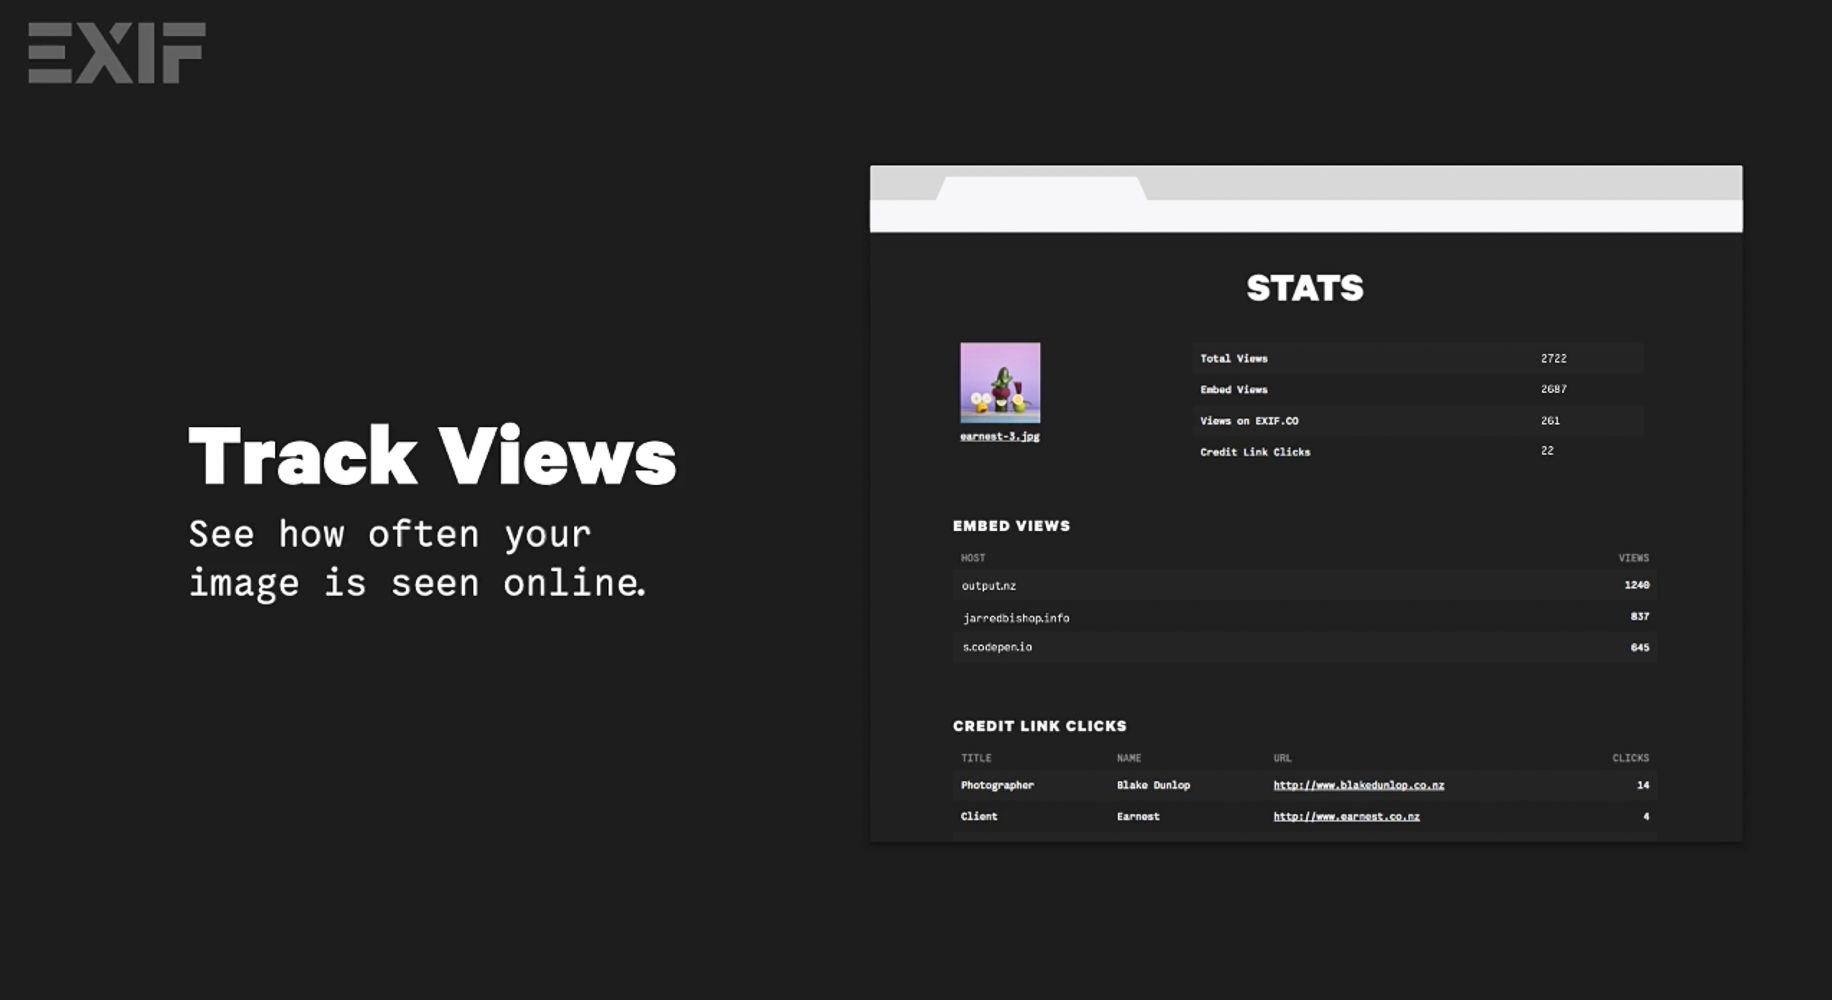Click the STATS page heading

coord(1304,288)
